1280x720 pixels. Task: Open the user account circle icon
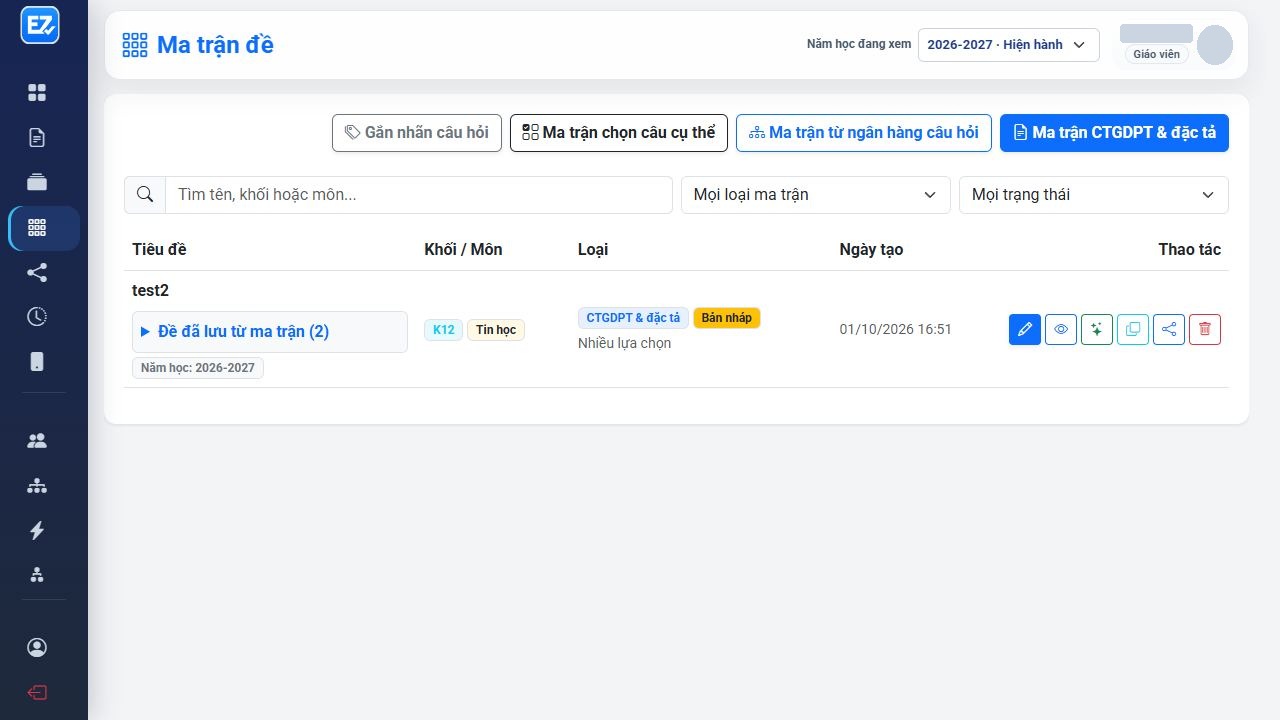click(x=37, y=648)
